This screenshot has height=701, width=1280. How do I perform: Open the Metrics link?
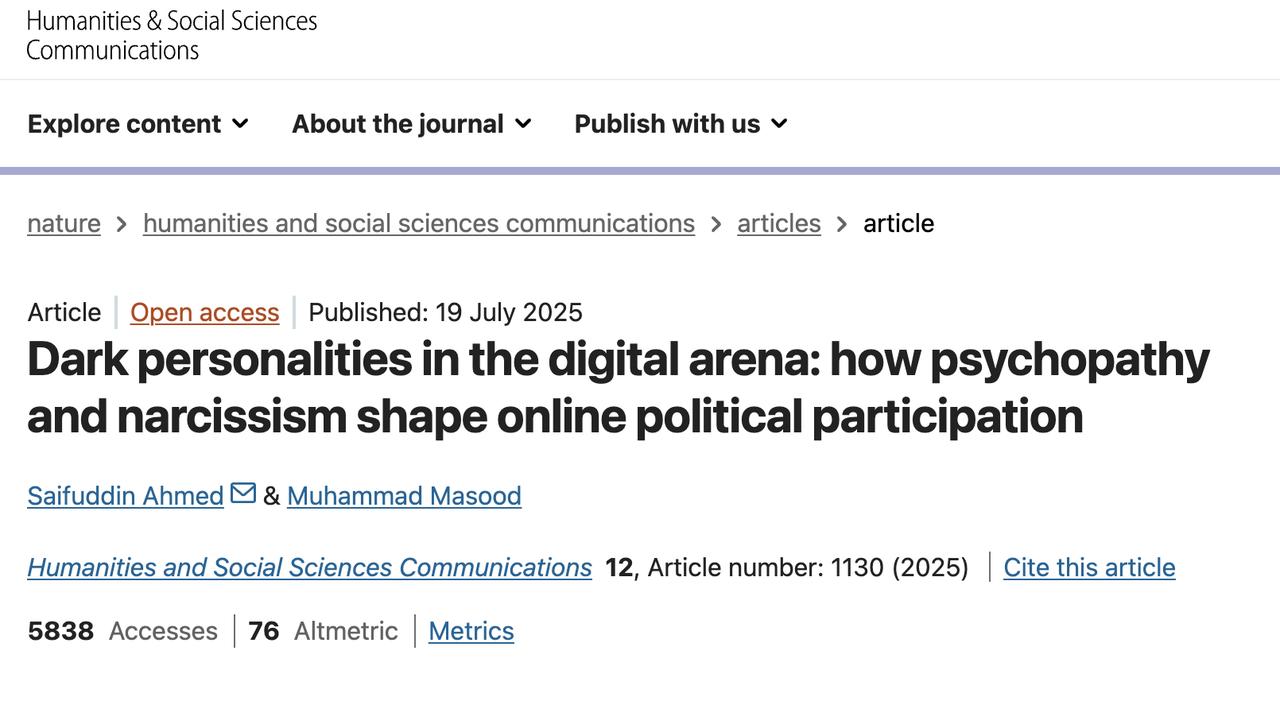pyautogui.click(x=471, y=631)
